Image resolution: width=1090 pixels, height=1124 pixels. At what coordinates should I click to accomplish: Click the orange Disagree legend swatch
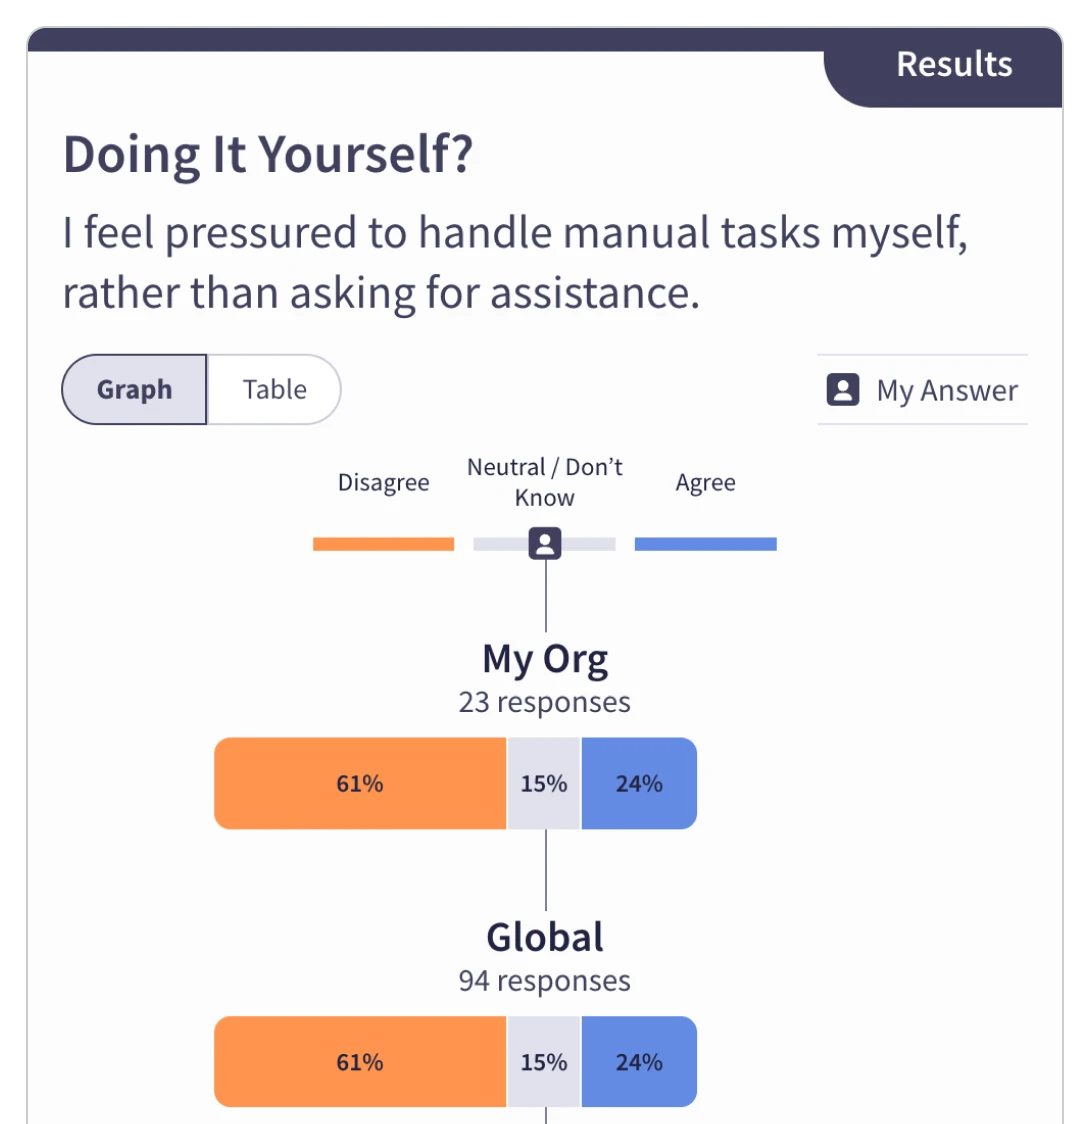383,544
